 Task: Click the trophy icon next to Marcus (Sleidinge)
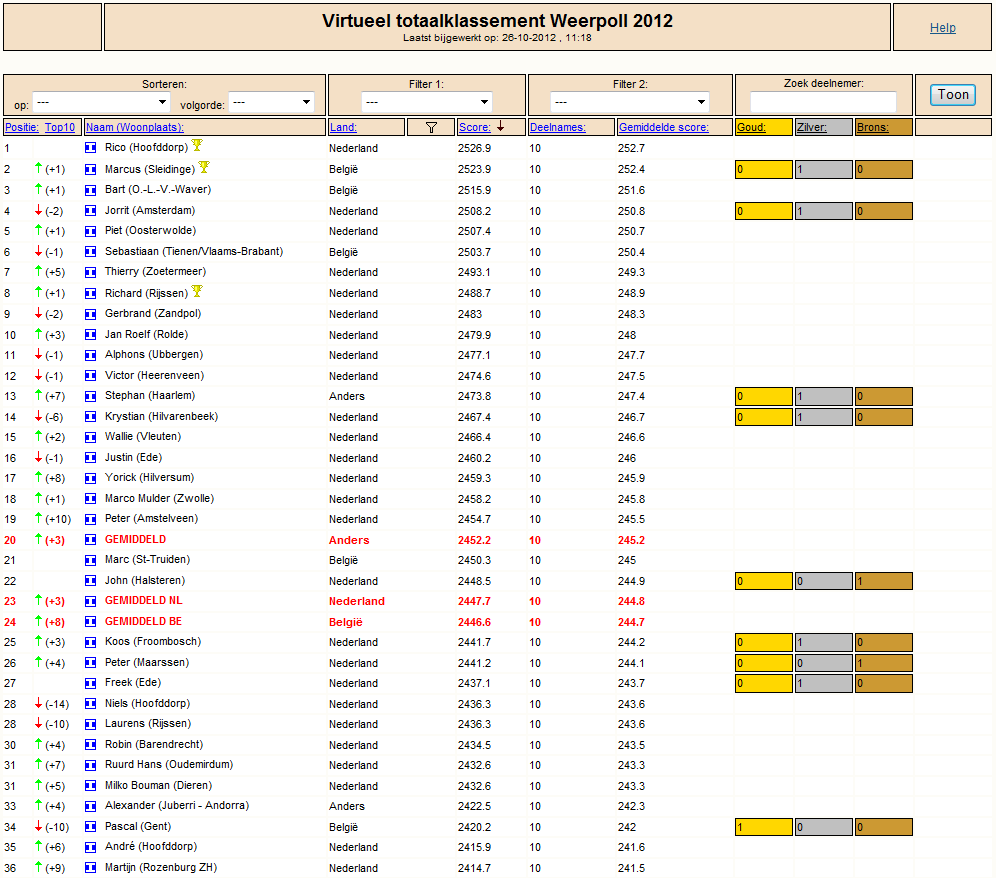[x=204, y=167]
